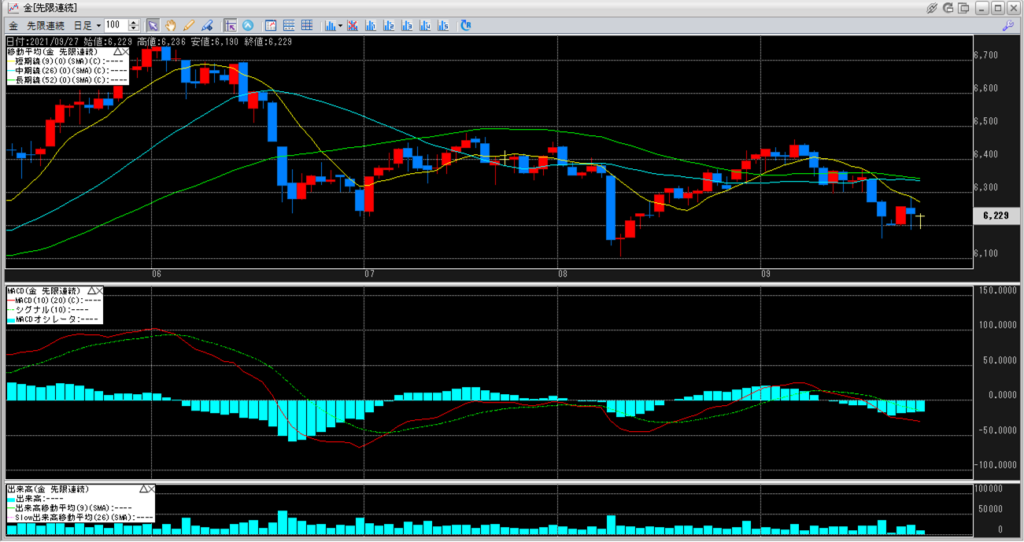Close the 移動平均 legend box
1024x542 pixels.
(125, 52)
